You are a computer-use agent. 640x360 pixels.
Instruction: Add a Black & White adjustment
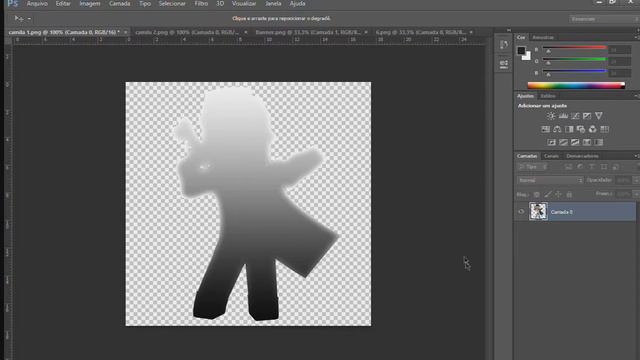click(x=569, y=129)
